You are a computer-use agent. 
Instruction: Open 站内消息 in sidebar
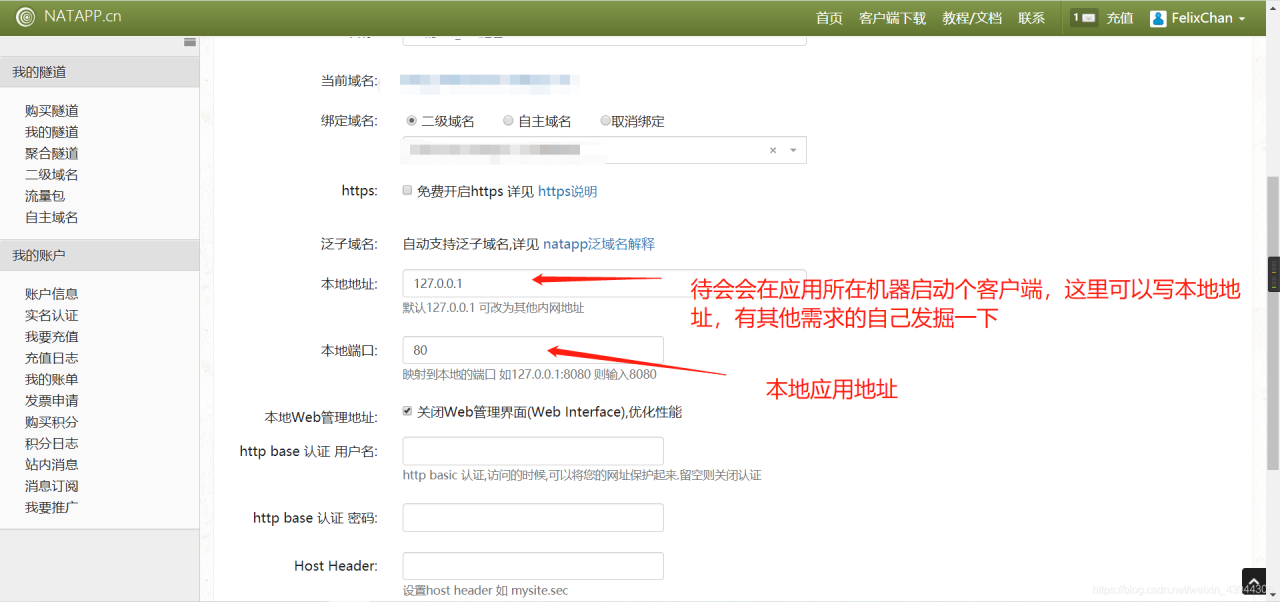(52, 464)
